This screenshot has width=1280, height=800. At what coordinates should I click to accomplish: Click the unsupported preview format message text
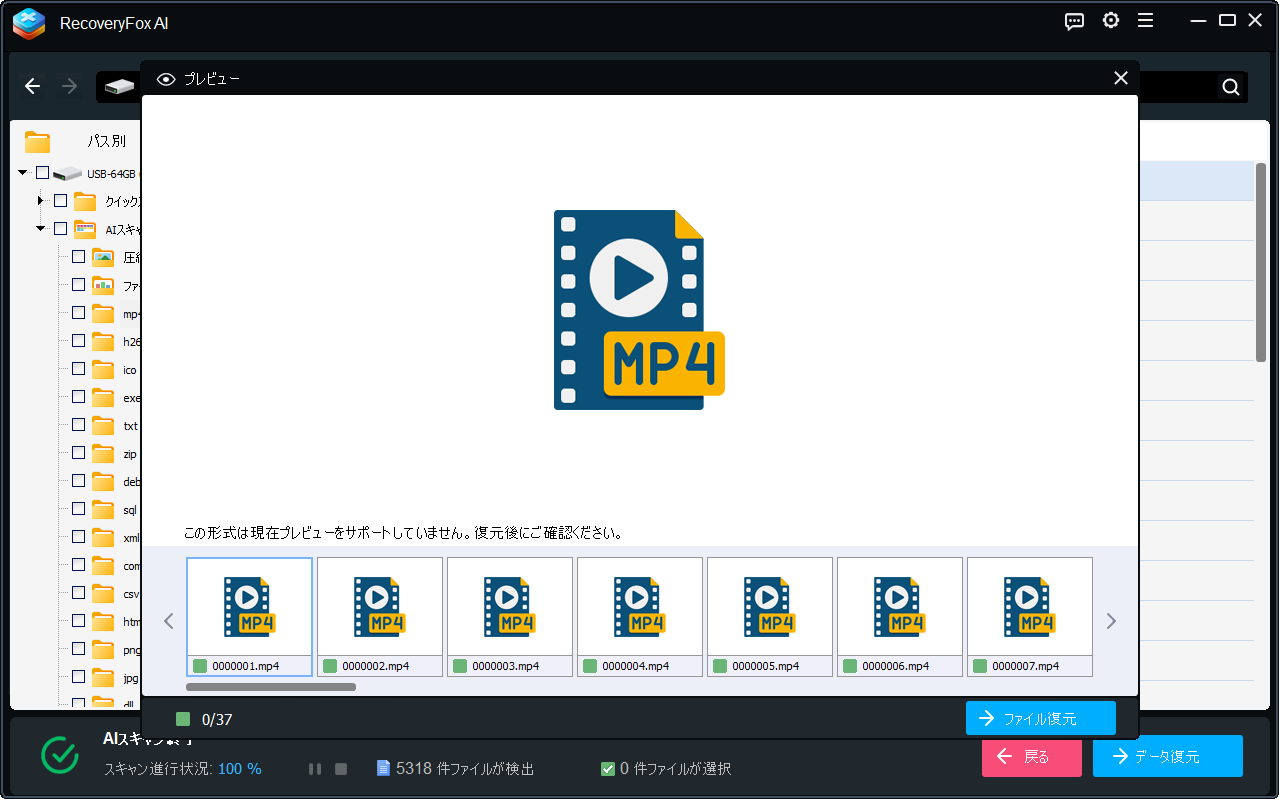(403, 533)
